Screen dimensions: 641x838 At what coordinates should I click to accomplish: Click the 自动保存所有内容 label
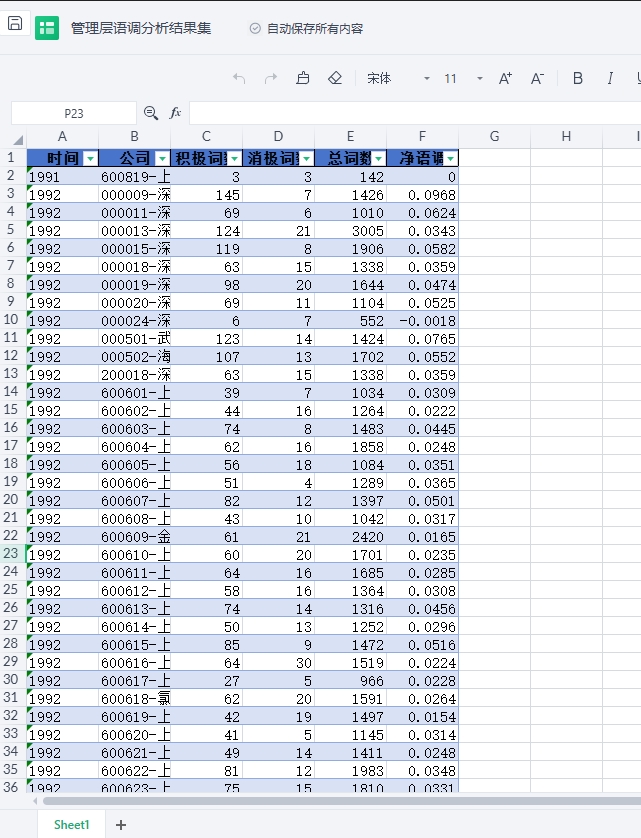(315, 28)
